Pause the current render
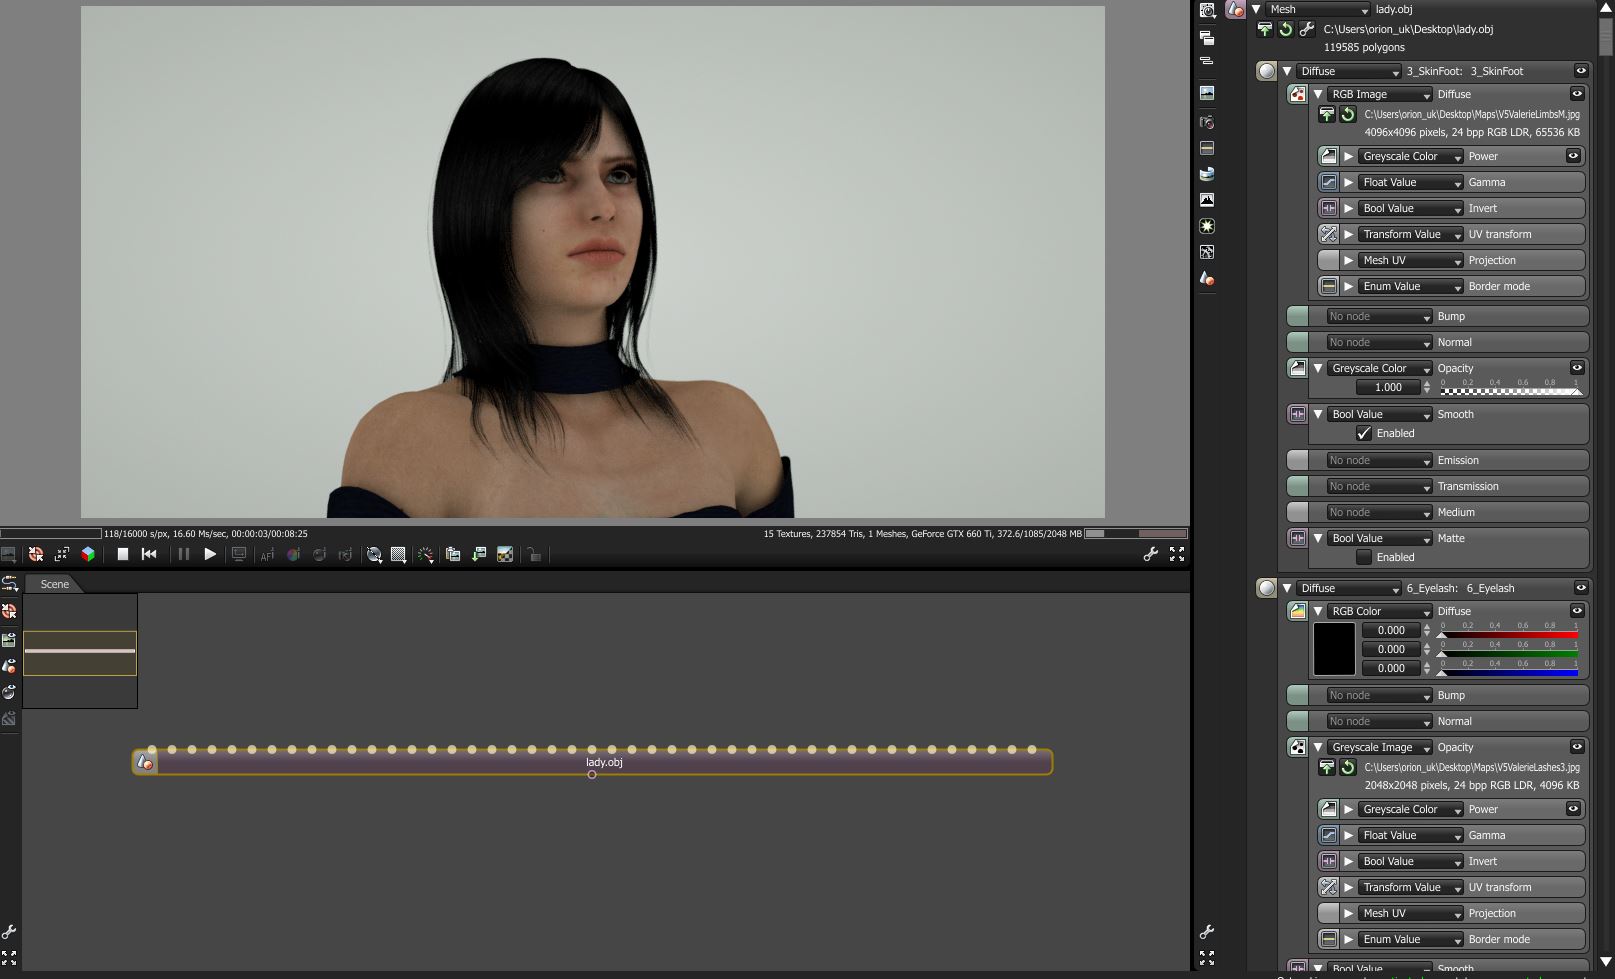 (x=183, y=554)
